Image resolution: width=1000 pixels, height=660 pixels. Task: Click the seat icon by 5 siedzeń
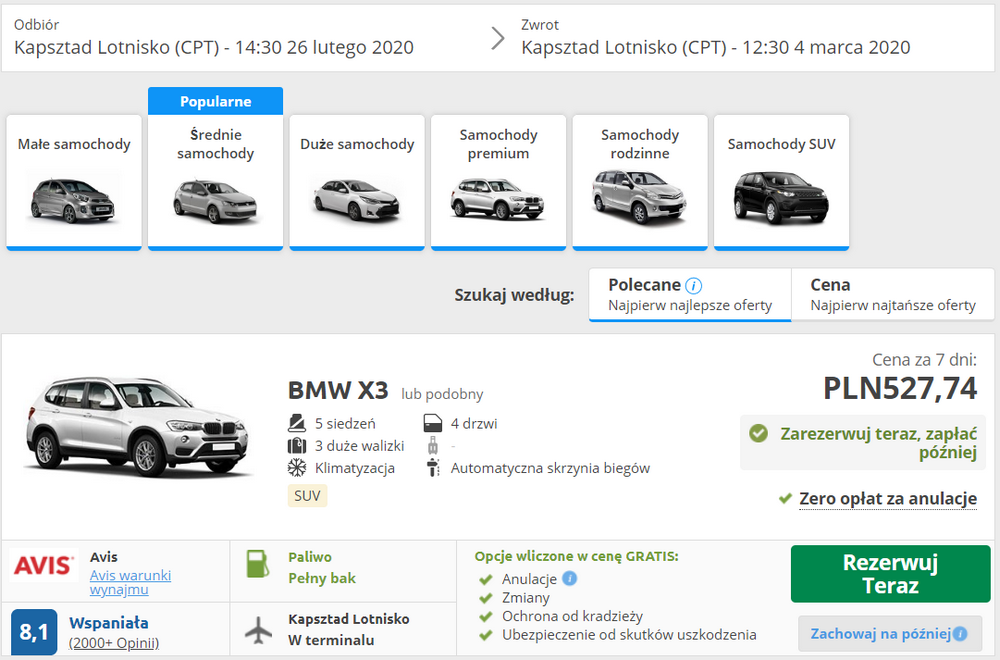pyautogui.click(x=297, y=423)
